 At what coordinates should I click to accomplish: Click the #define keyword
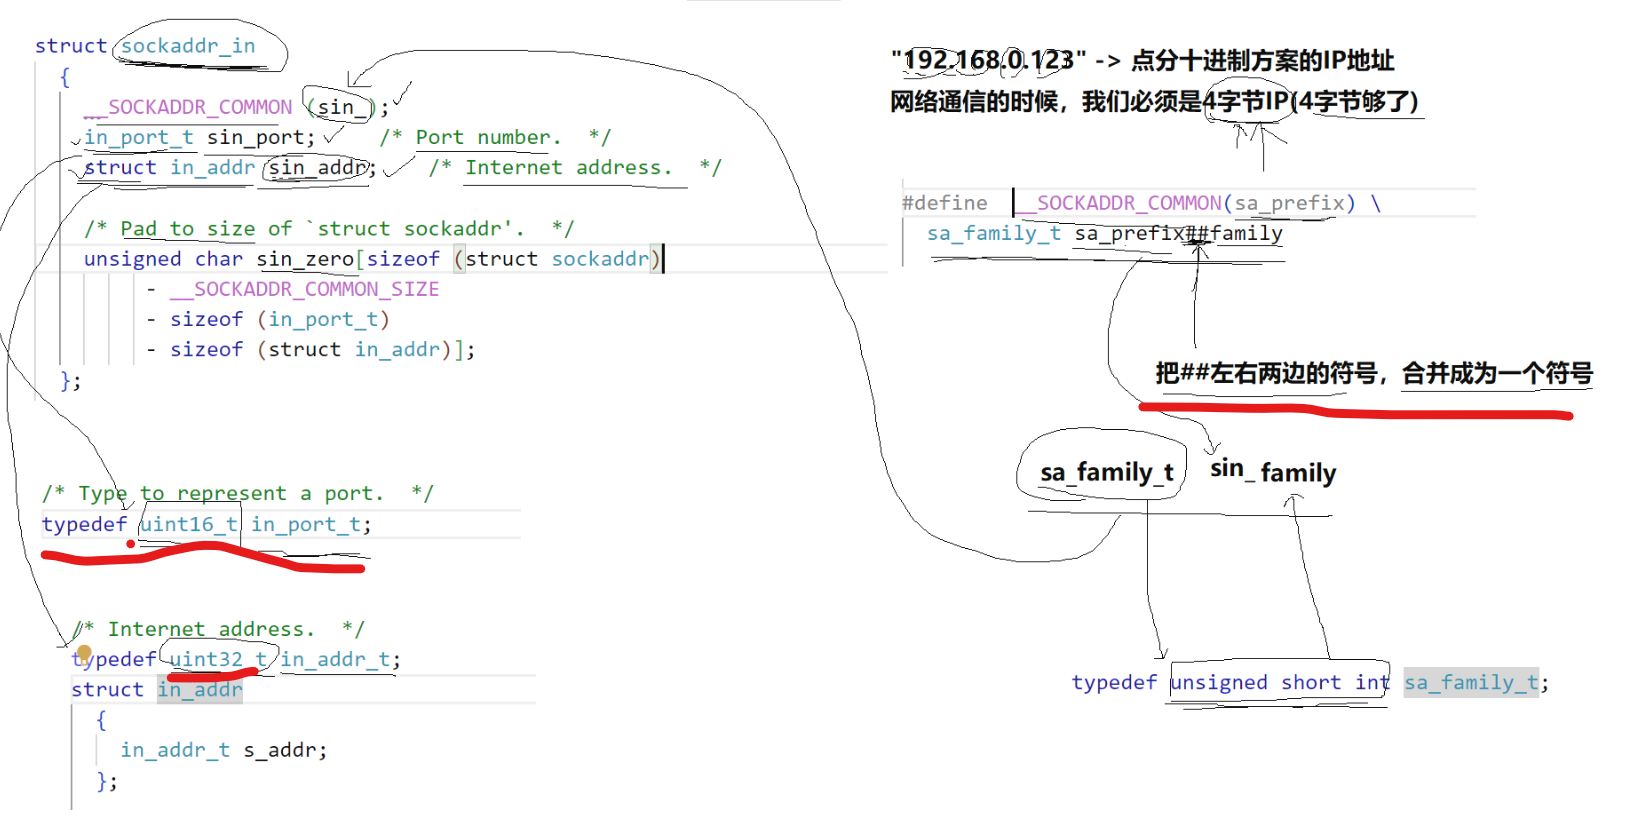(945, 203)
